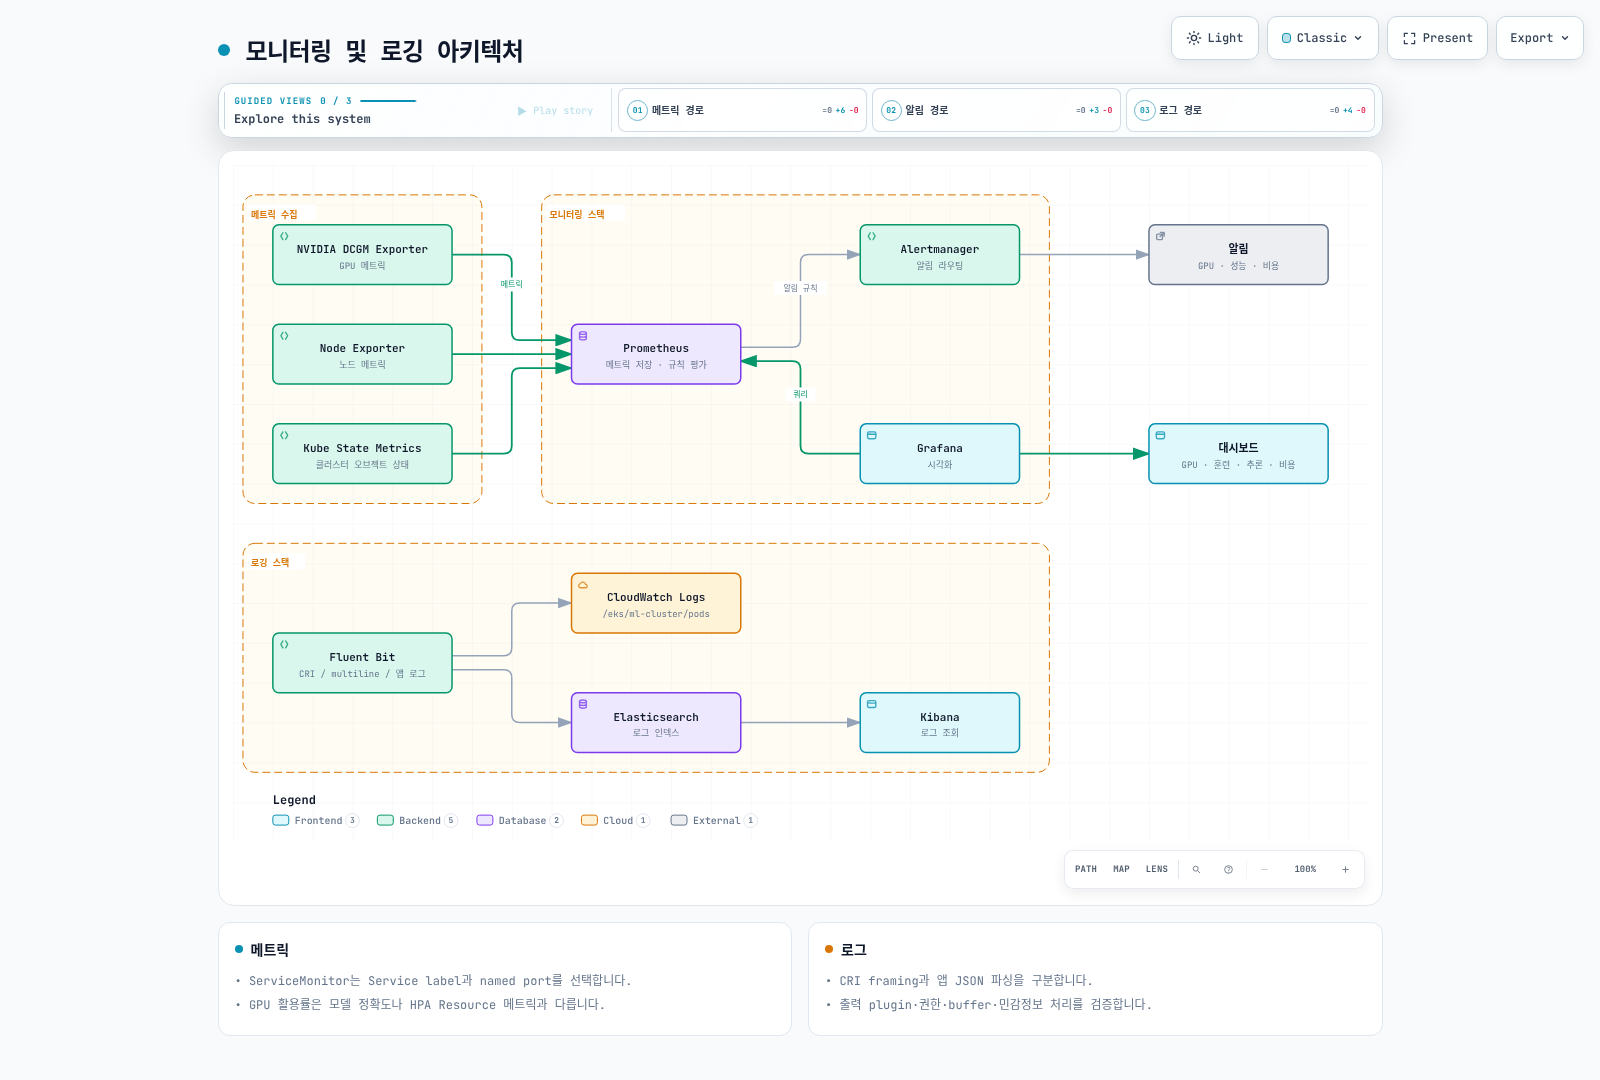This screenshot has width=1600, height=1080.
Task: Start Present mode
Action: pyautogui.click(x=1437, y=38)
